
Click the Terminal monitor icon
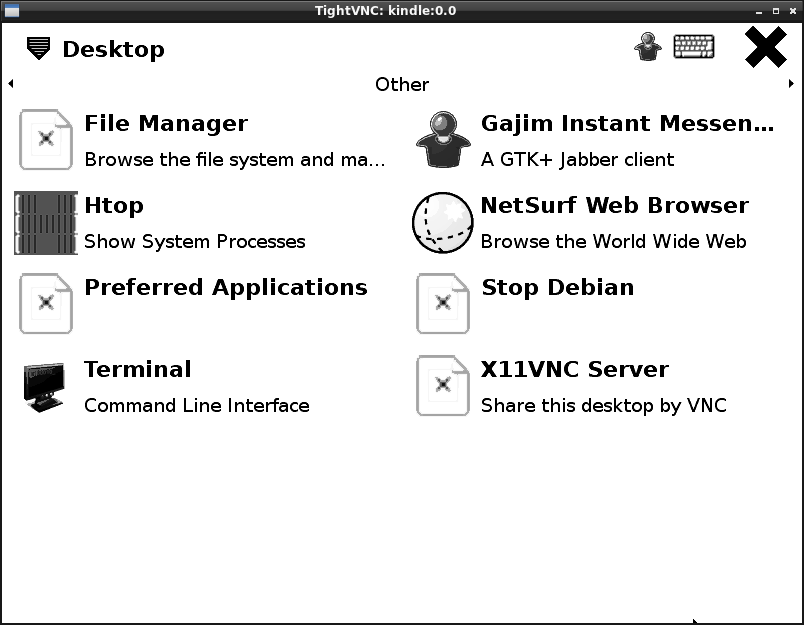46,387
